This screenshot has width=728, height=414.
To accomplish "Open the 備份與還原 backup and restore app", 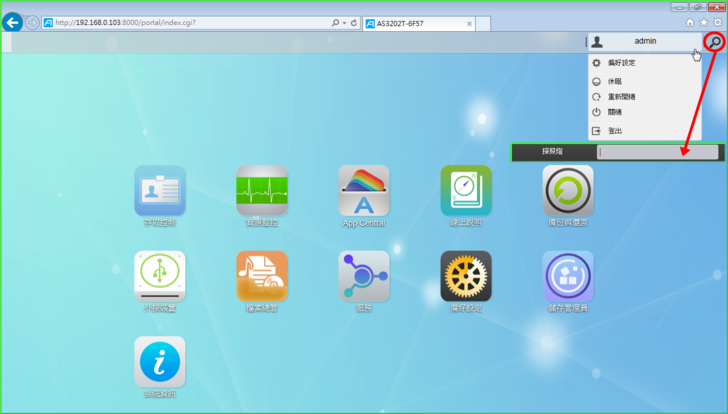I will [568, 190].
